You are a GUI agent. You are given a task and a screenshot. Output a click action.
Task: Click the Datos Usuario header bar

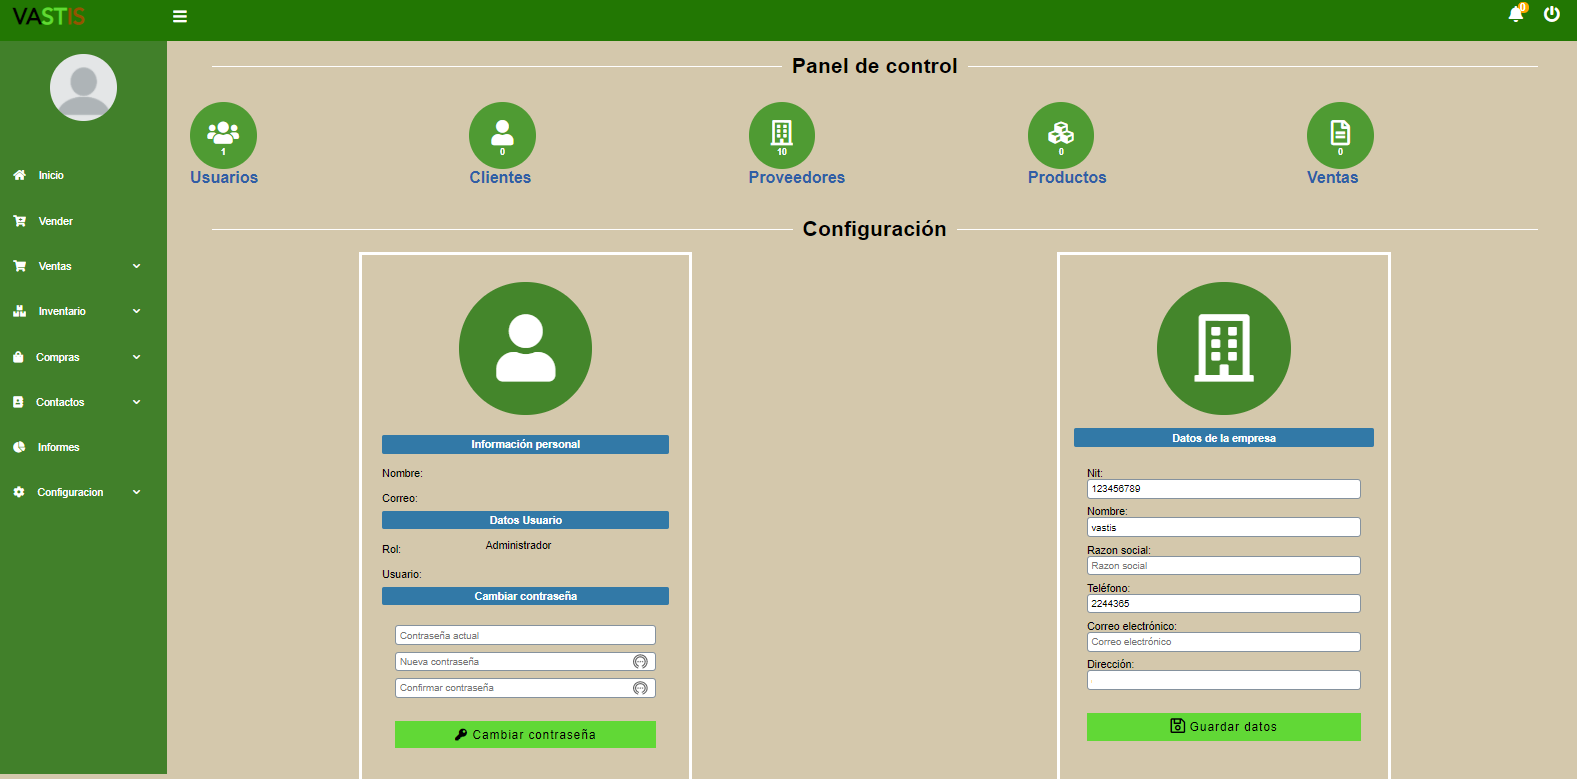525,520
